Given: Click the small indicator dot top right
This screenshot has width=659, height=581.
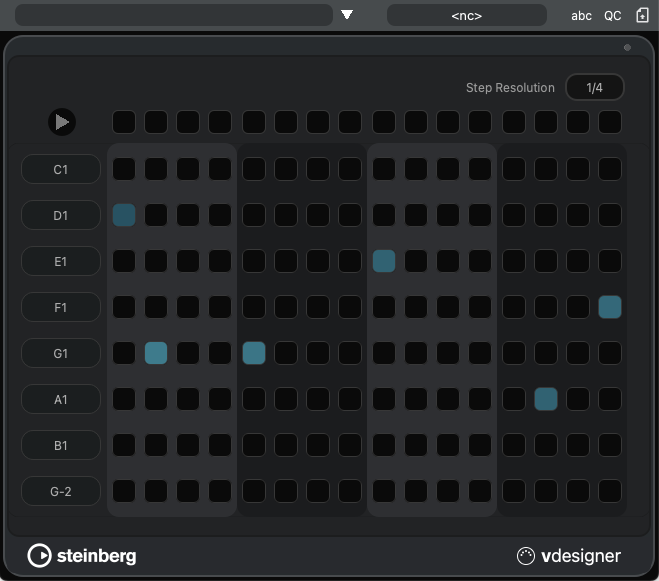Looking at the screenshot, I should pos(627,47).
